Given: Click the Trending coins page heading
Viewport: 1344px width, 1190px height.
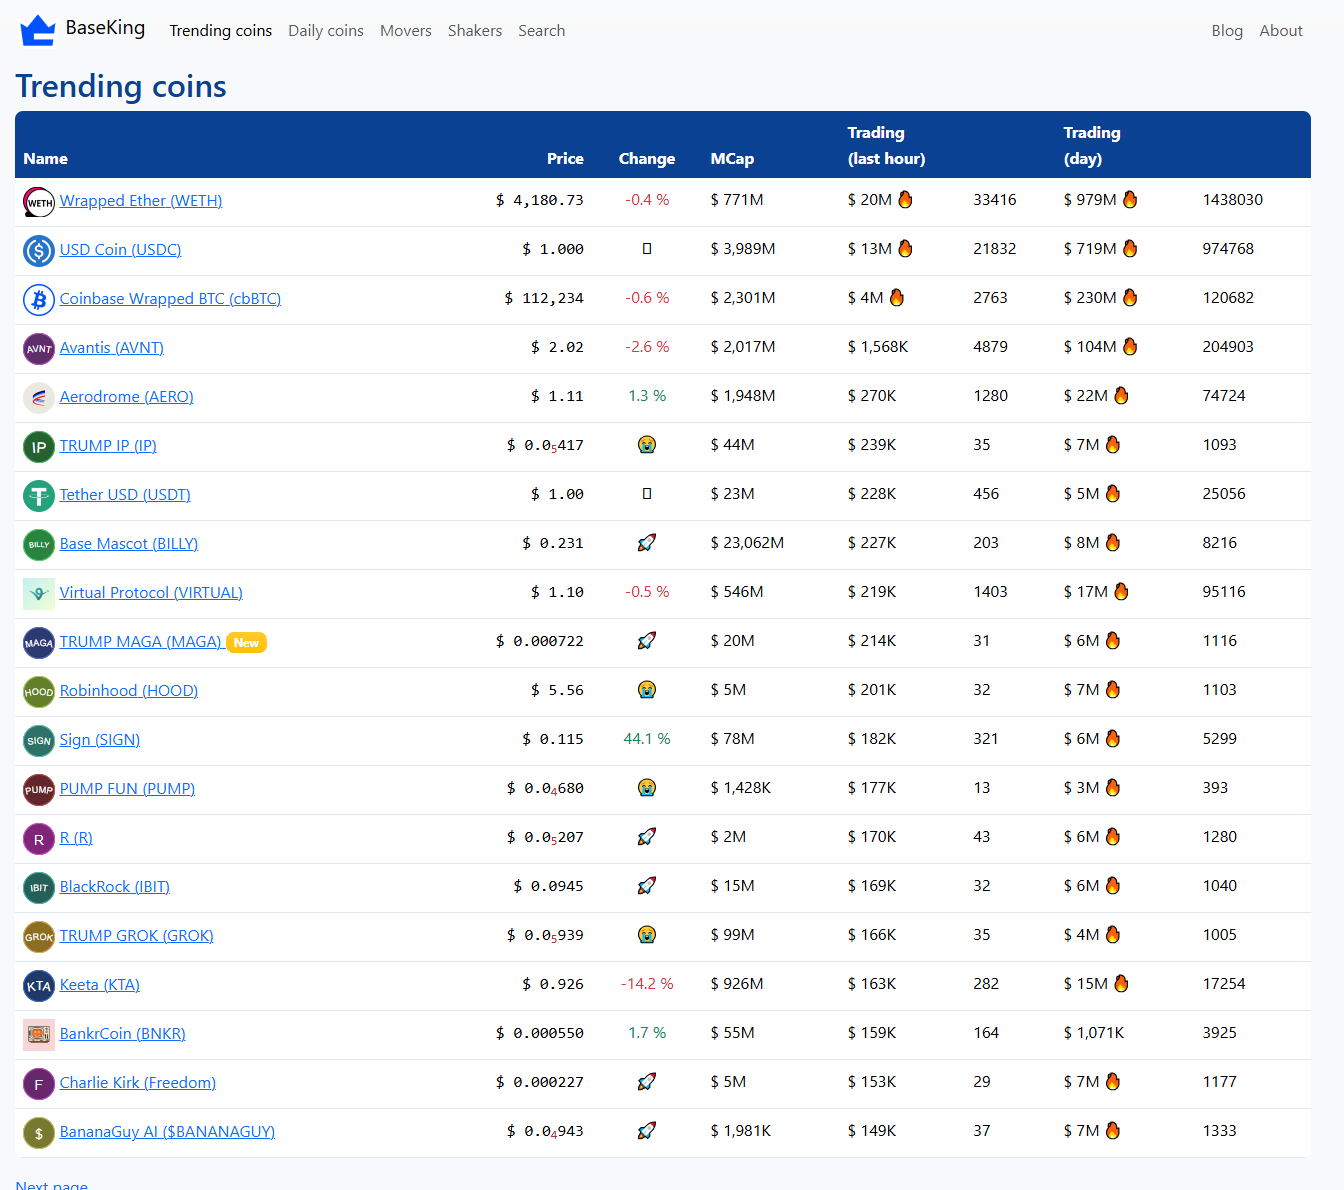Looking at the screenshot, I should [121, 86].
